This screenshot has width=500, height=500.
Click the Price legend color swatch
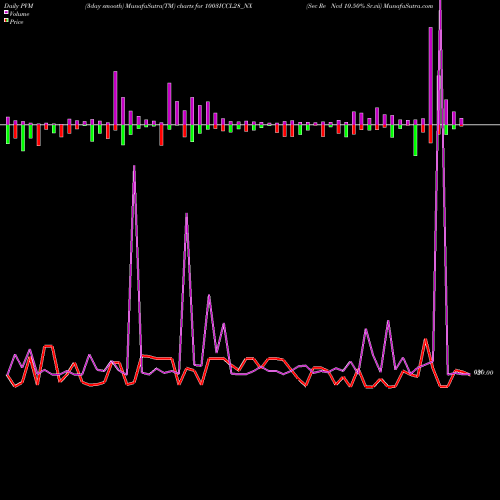[6, 21]
